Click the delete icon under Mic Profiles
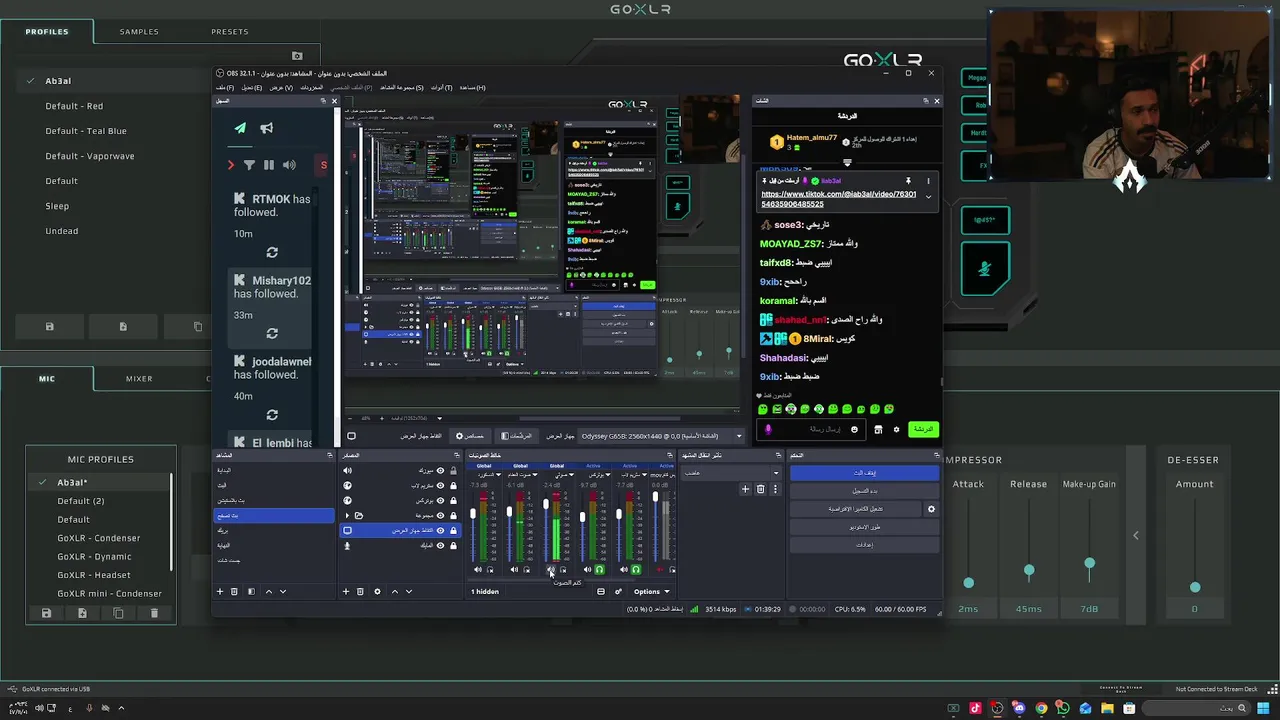Screen dimensions: 1280x720 click(154, 613)
